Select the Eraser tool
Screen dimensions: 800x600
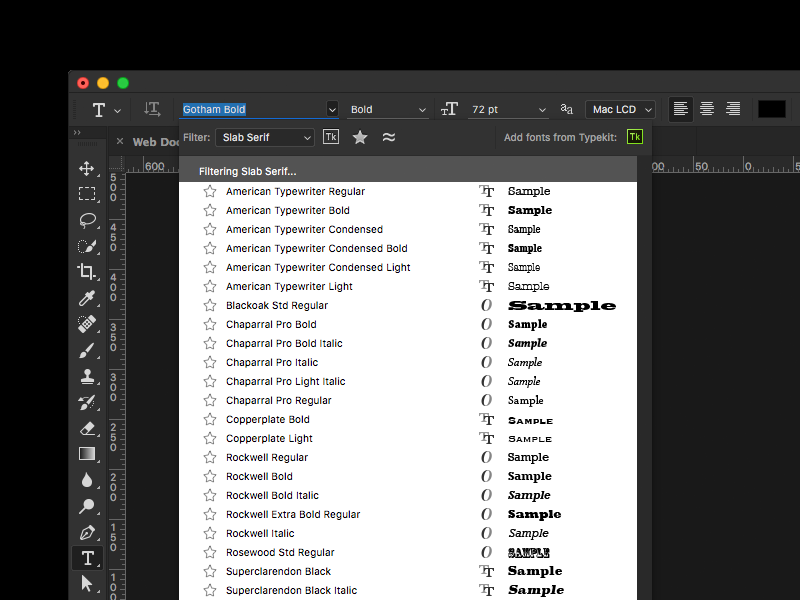coord(87,428)
